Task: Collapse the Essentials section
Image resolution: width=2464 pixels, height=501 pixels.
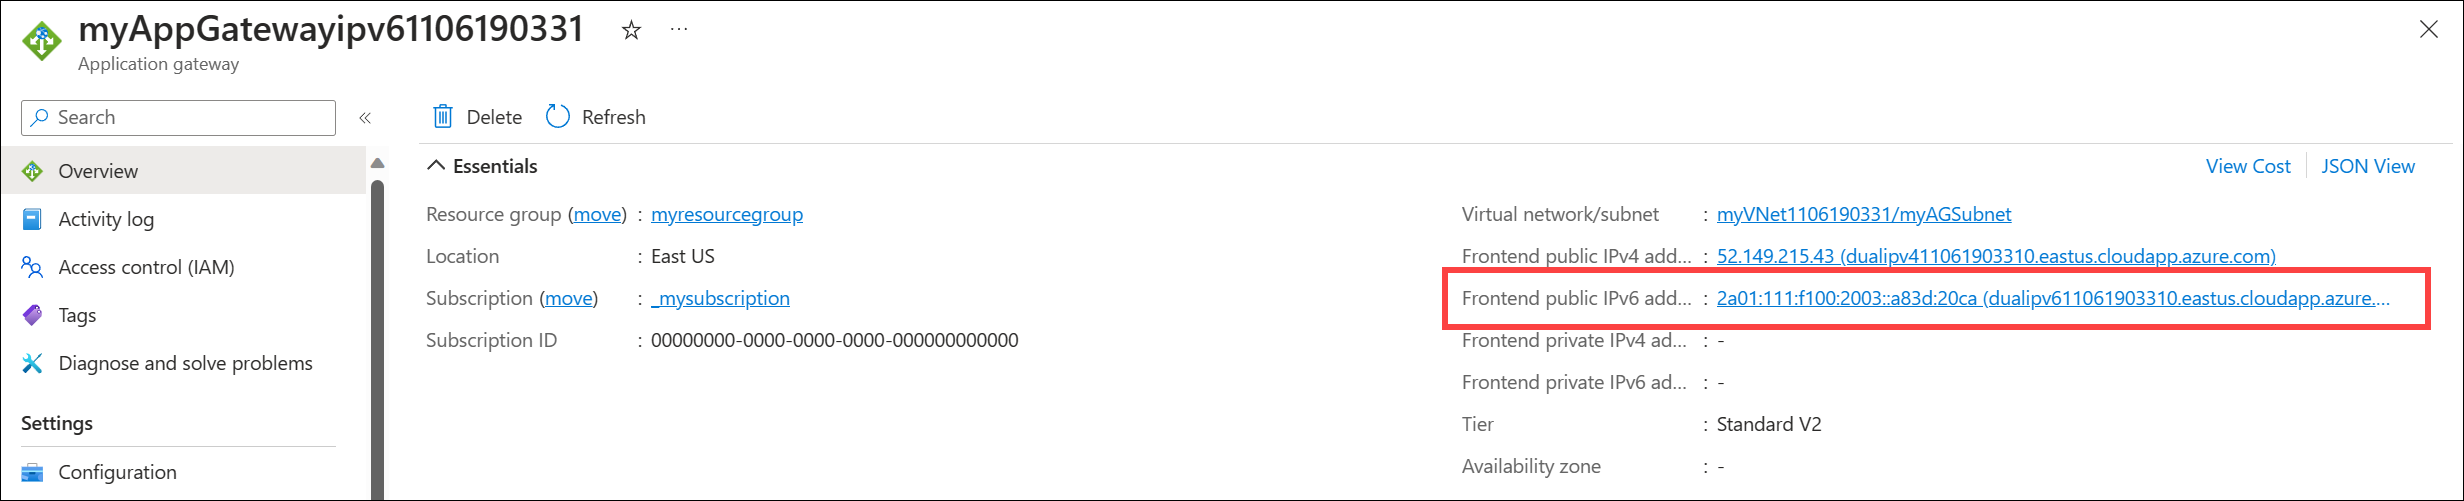Action: click(x=436, y=166)
